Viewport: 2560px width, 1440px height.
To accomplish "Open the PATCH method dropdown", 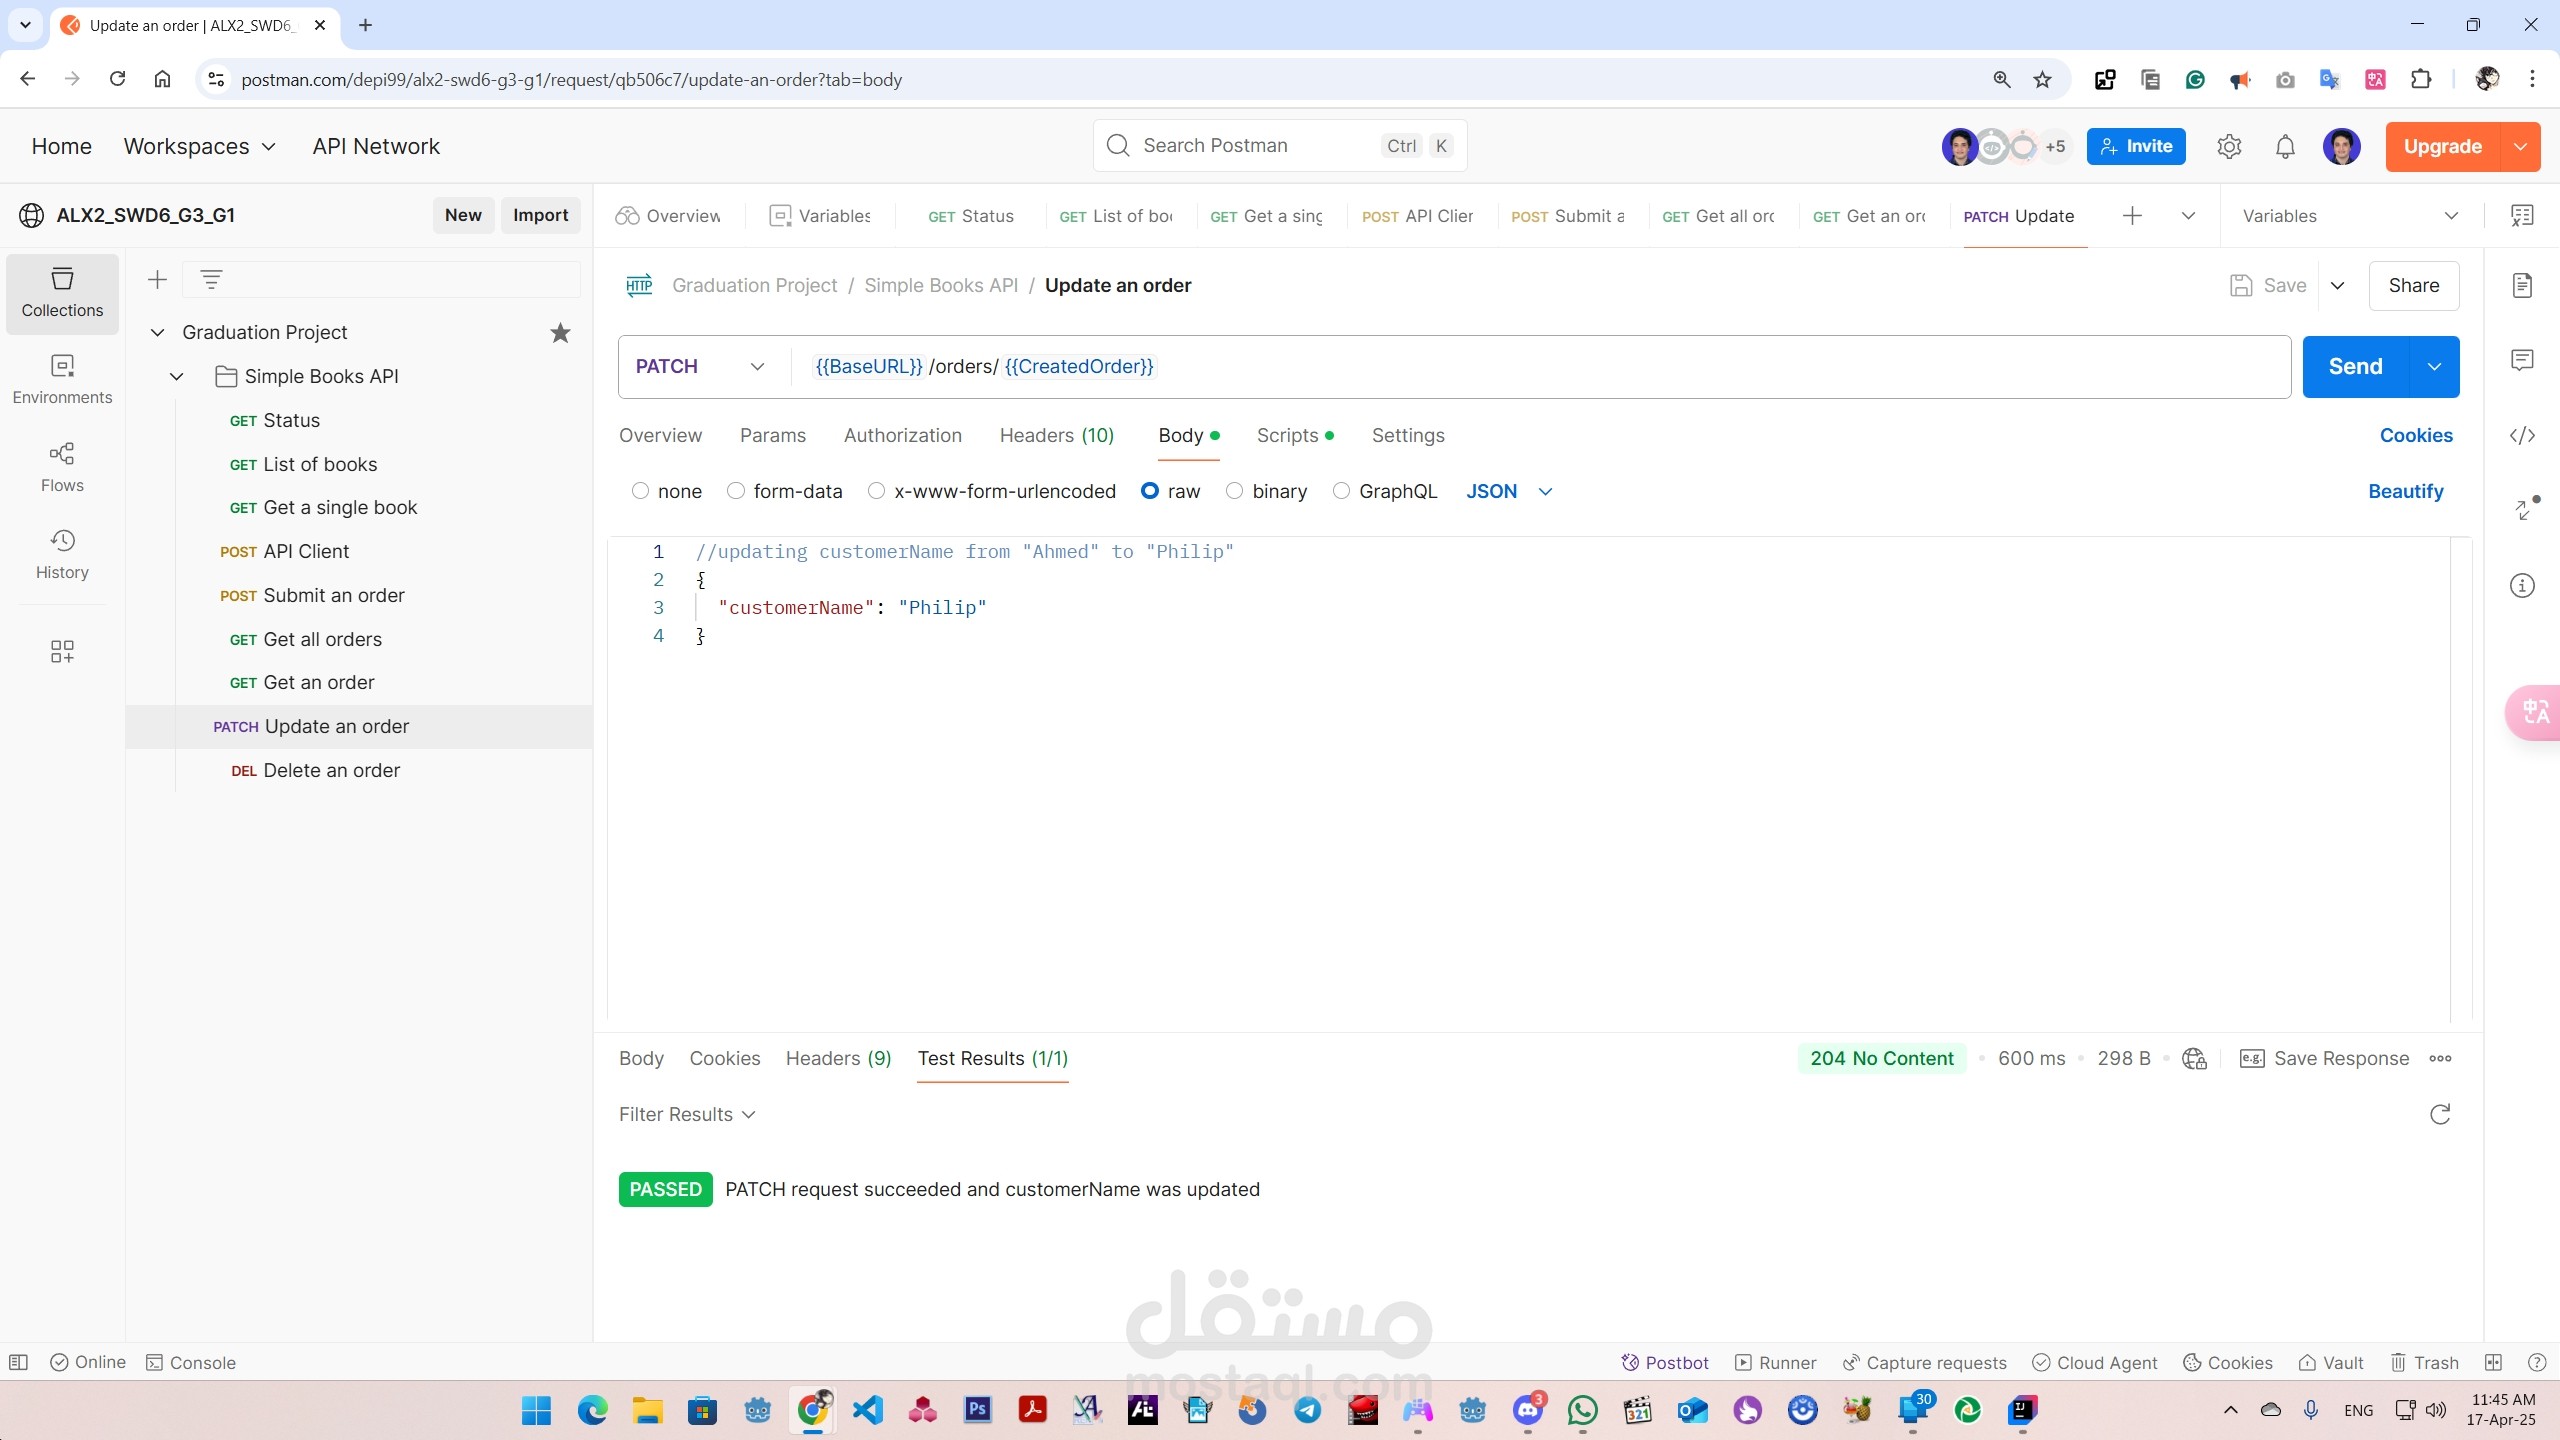I will pos(700,366).
